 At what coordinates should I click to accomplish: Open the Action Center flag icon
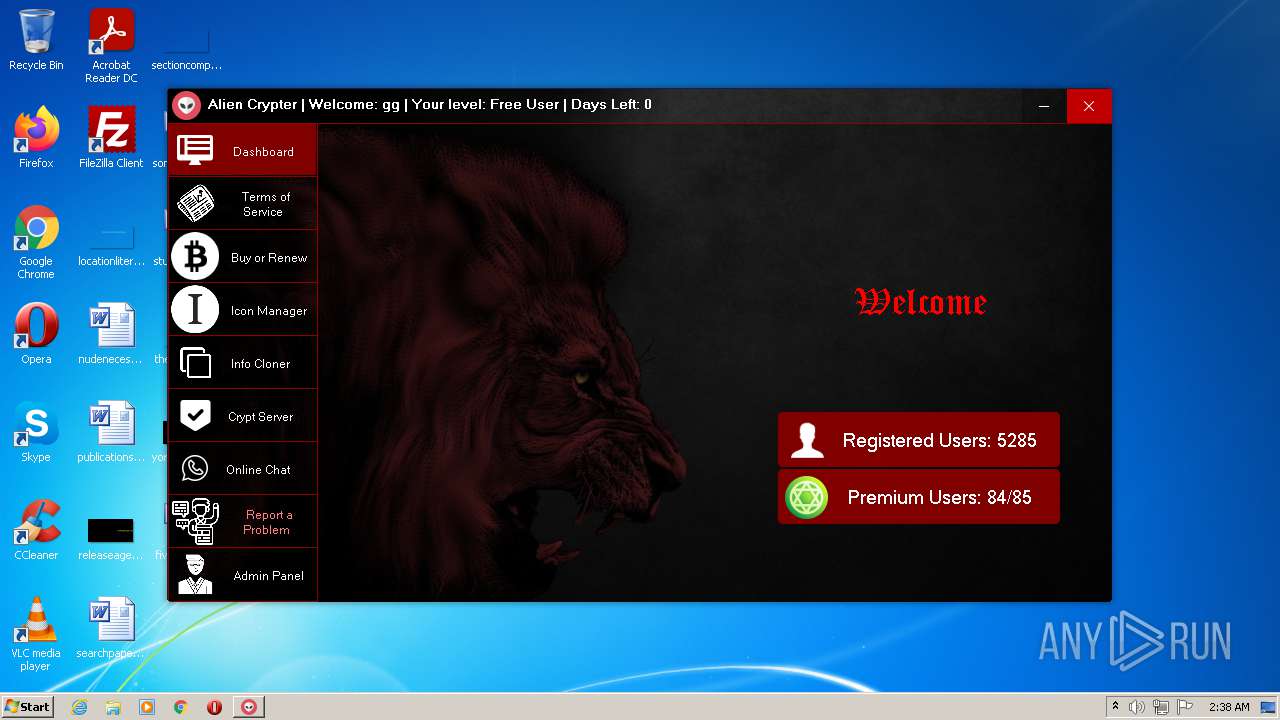1185,707
